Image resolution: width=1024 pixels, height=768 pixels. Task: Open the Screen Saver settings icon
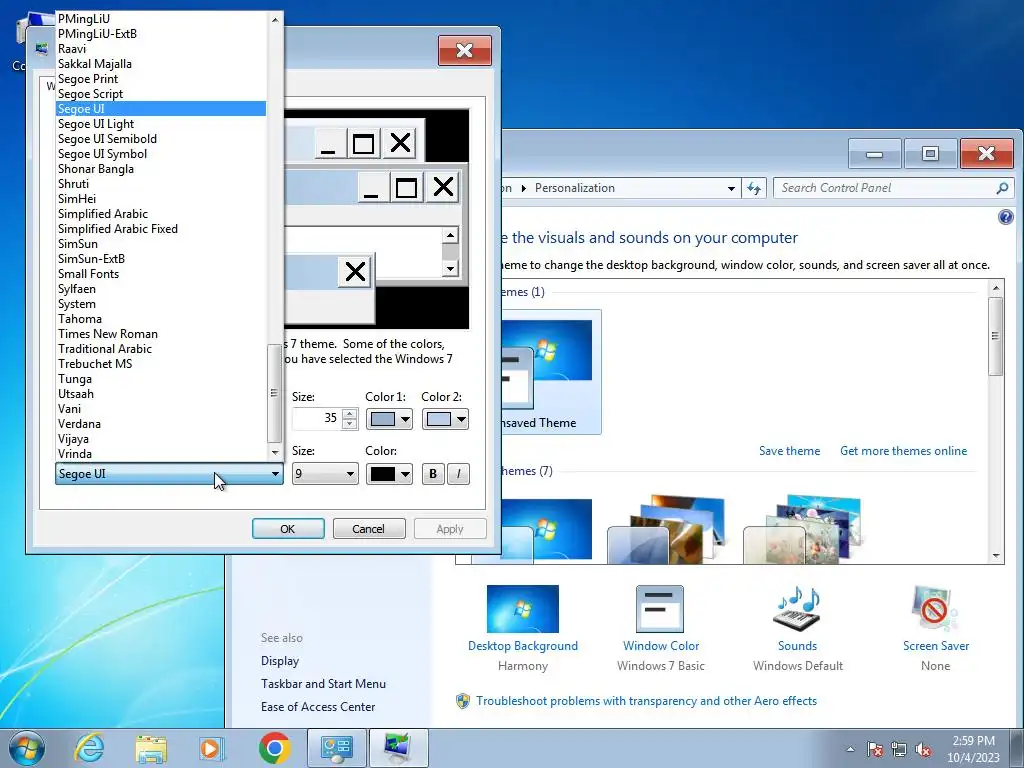pyautogui.click(x=935, y=609)
